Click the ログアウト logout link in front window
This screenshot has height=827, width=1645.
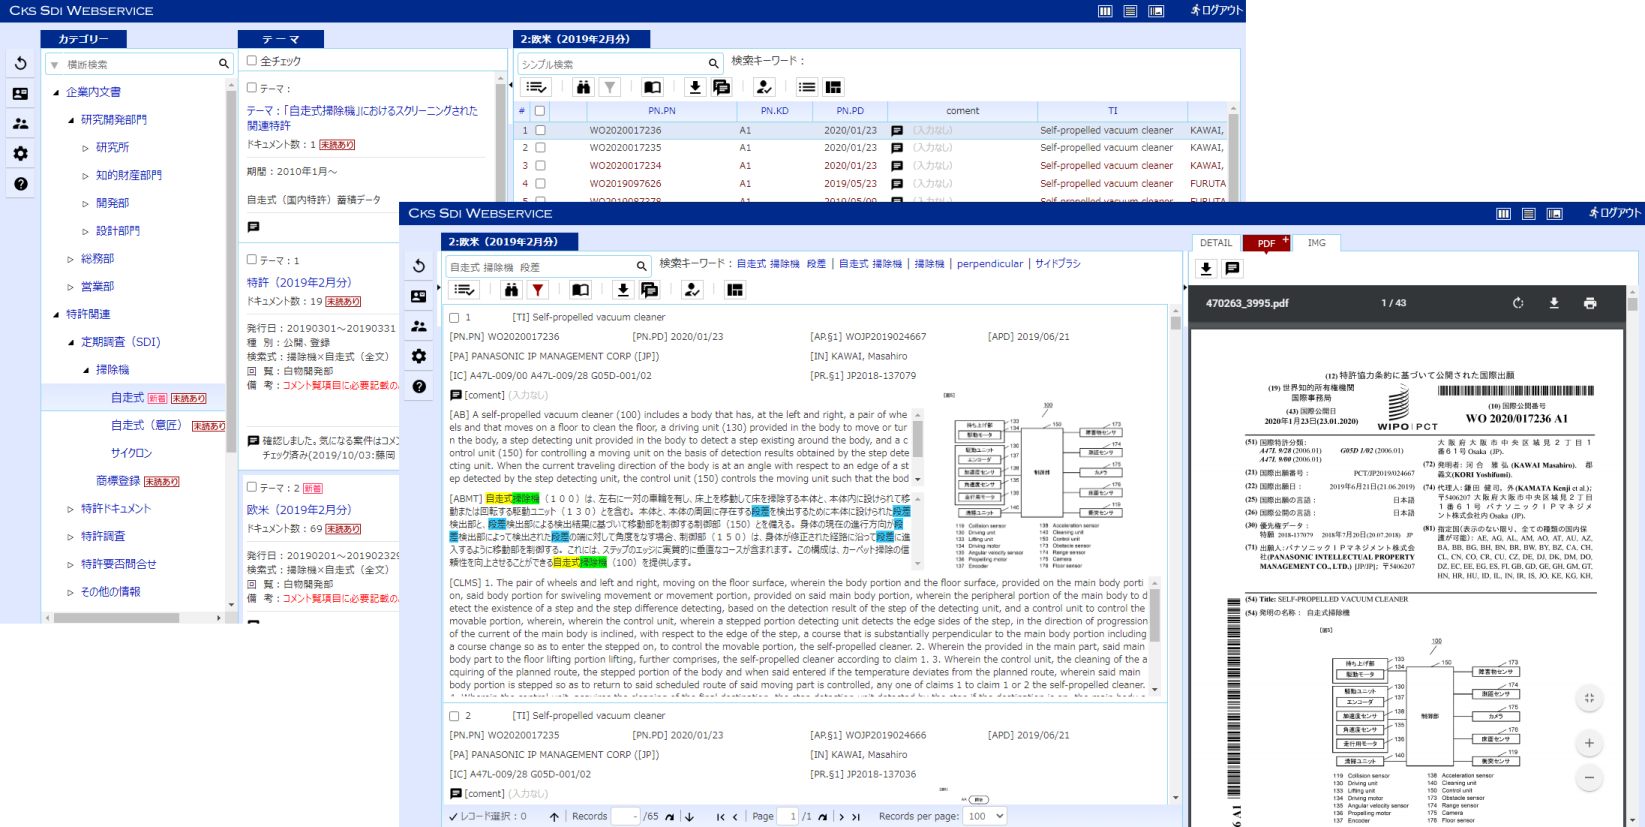(x=1614, y=213)
